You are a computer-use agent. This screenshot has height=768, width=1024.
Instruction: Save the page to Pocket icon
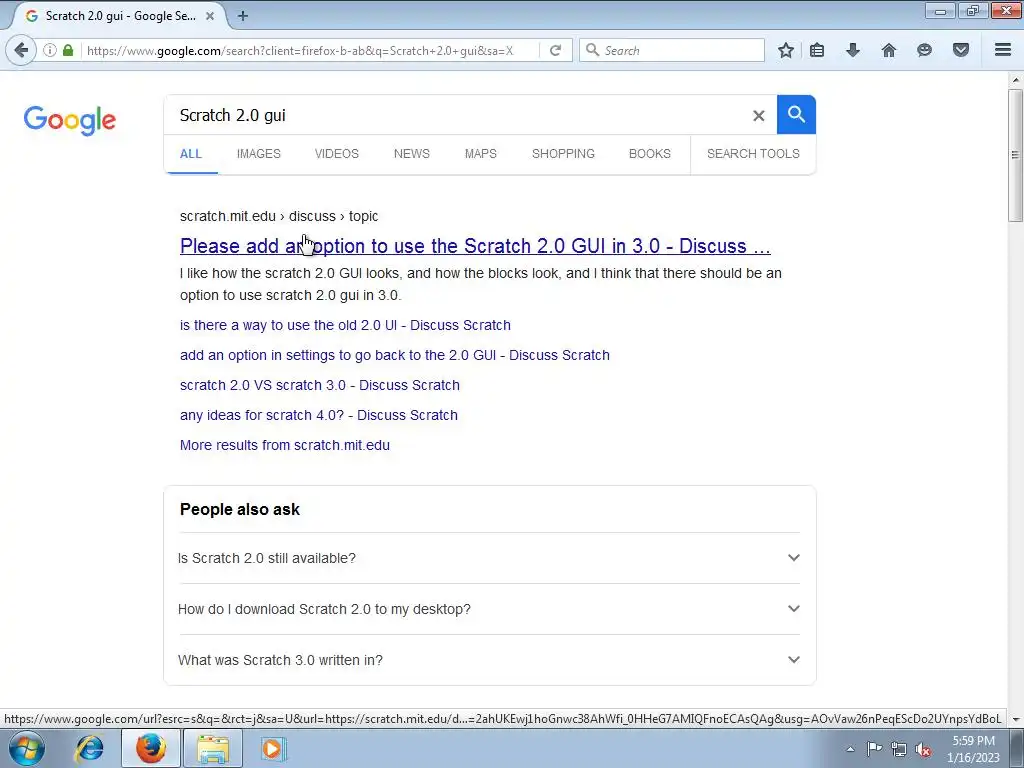(x=961, y=50)
